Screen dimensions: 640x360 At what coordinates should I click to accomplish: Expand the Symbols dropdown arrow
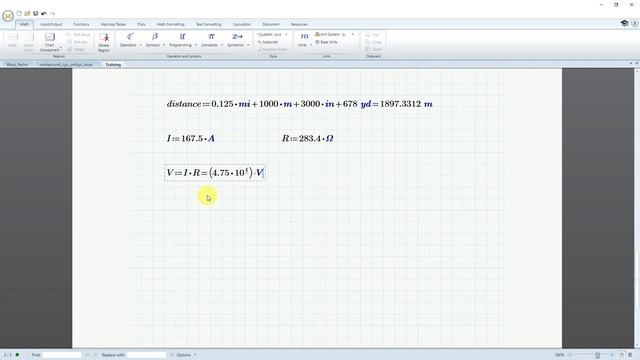(164, 45)
